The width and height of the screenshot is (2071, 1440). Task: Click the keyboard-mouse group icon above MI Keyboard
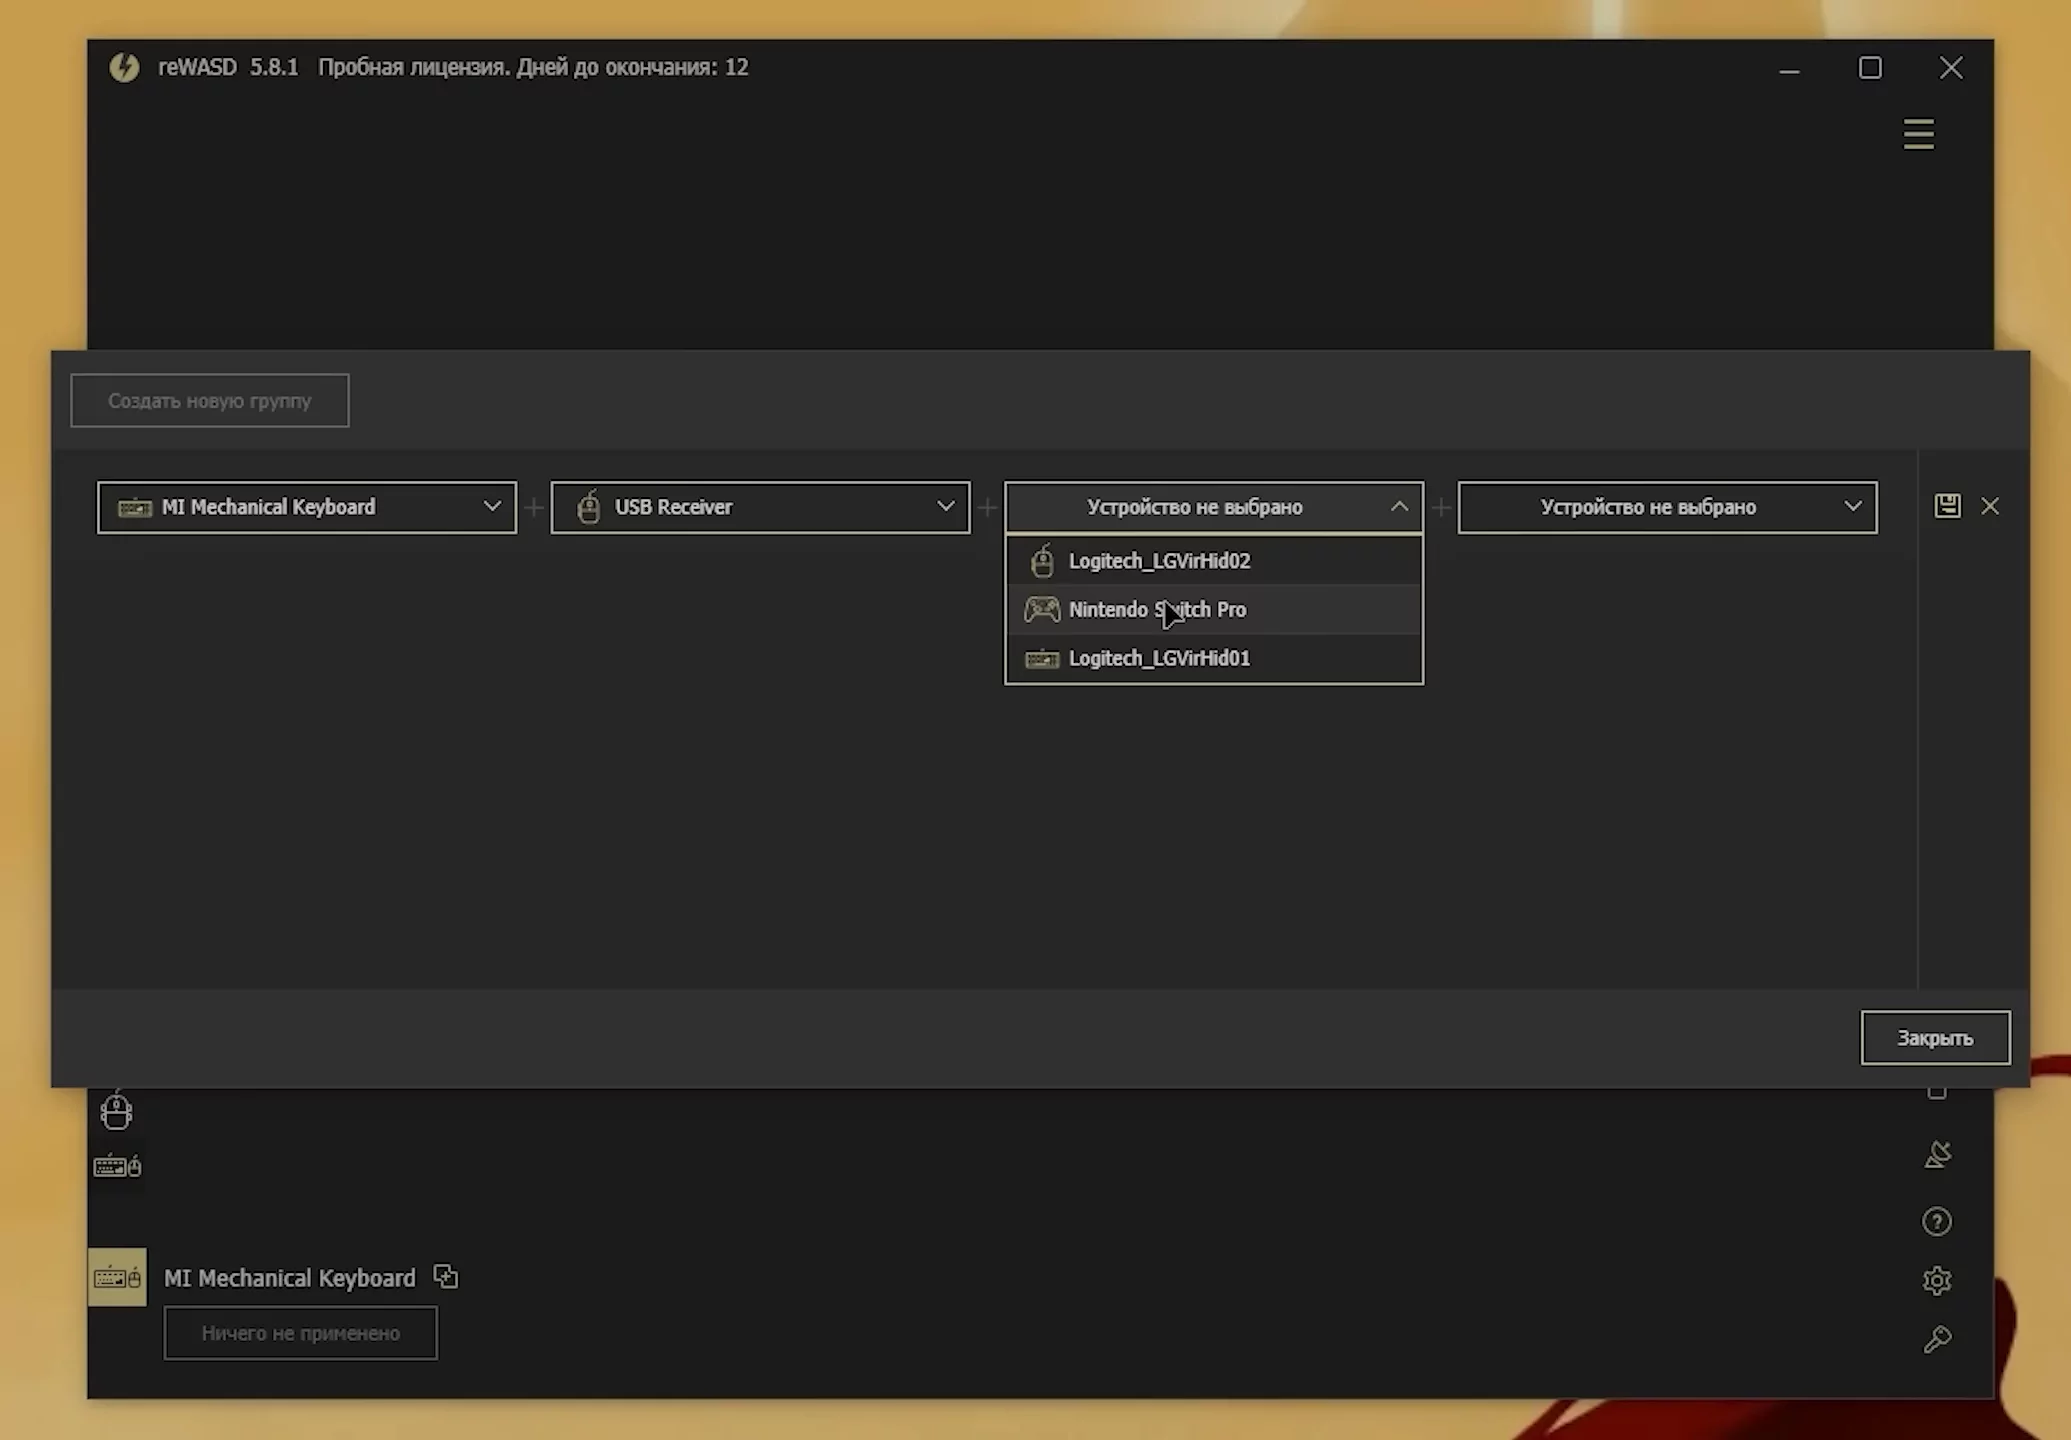point(117,1166)
